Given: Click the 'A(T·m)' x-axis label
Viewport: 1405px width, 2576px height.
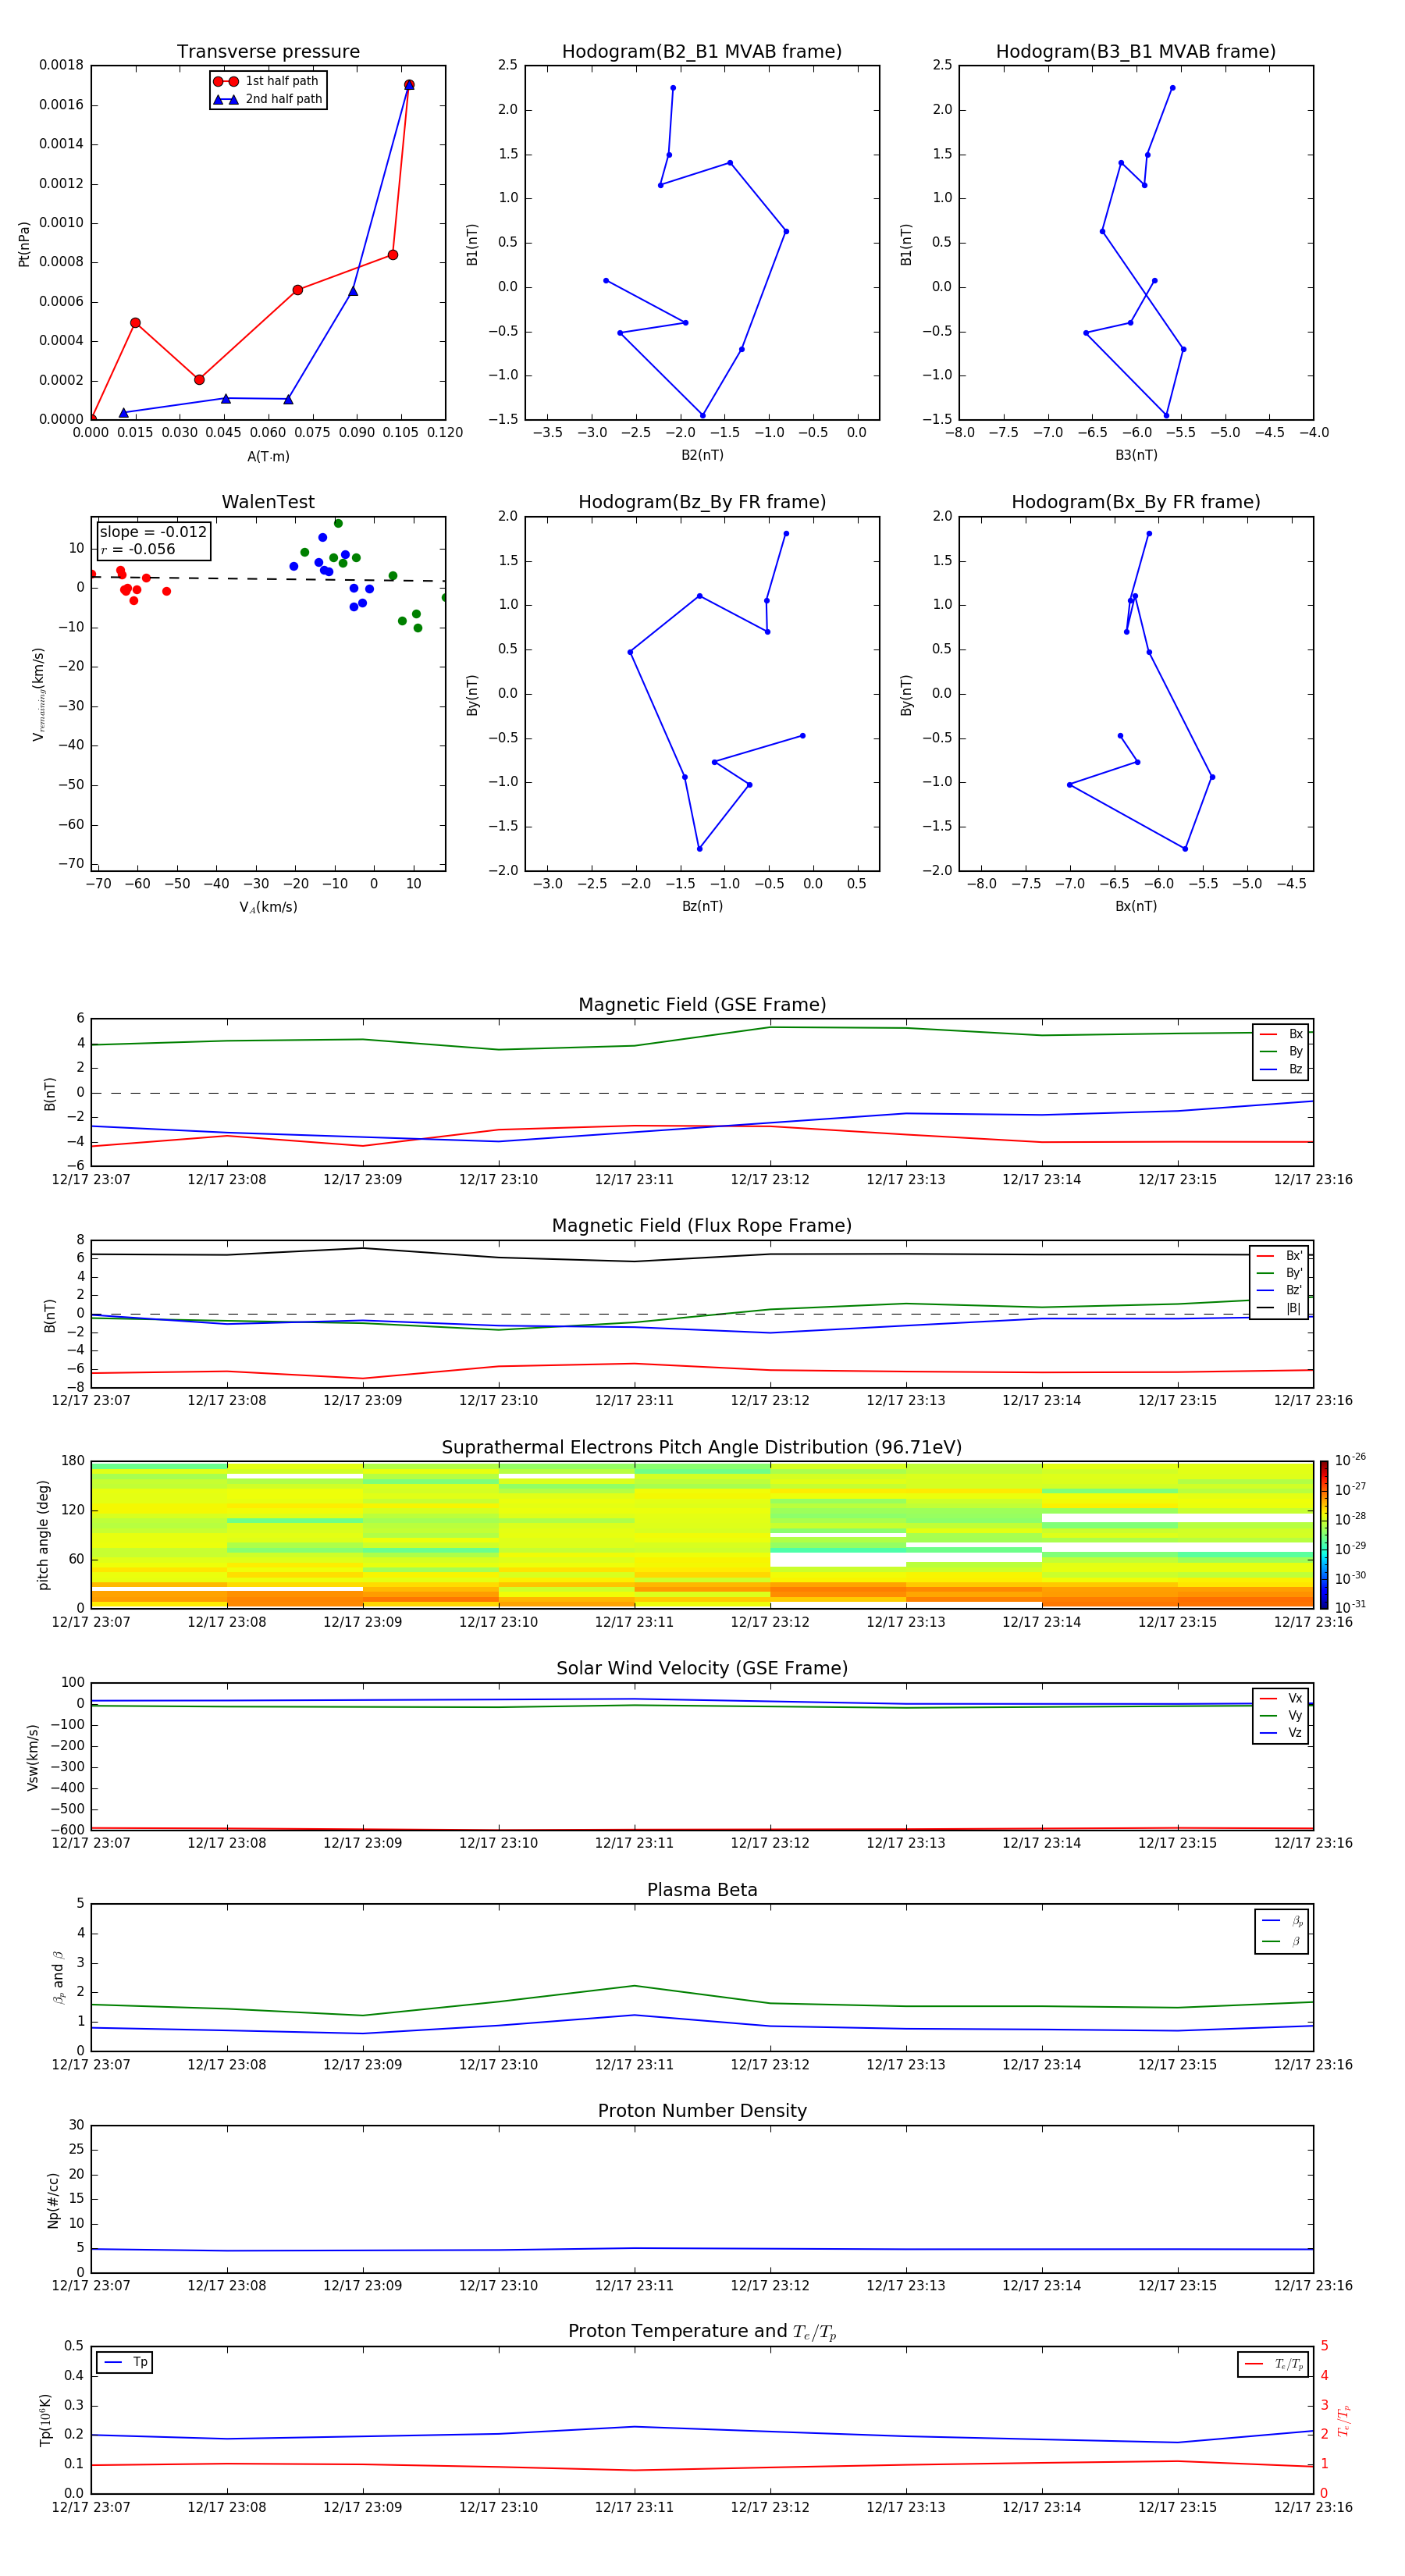Looking at the screenshot, I should [268, 457].
